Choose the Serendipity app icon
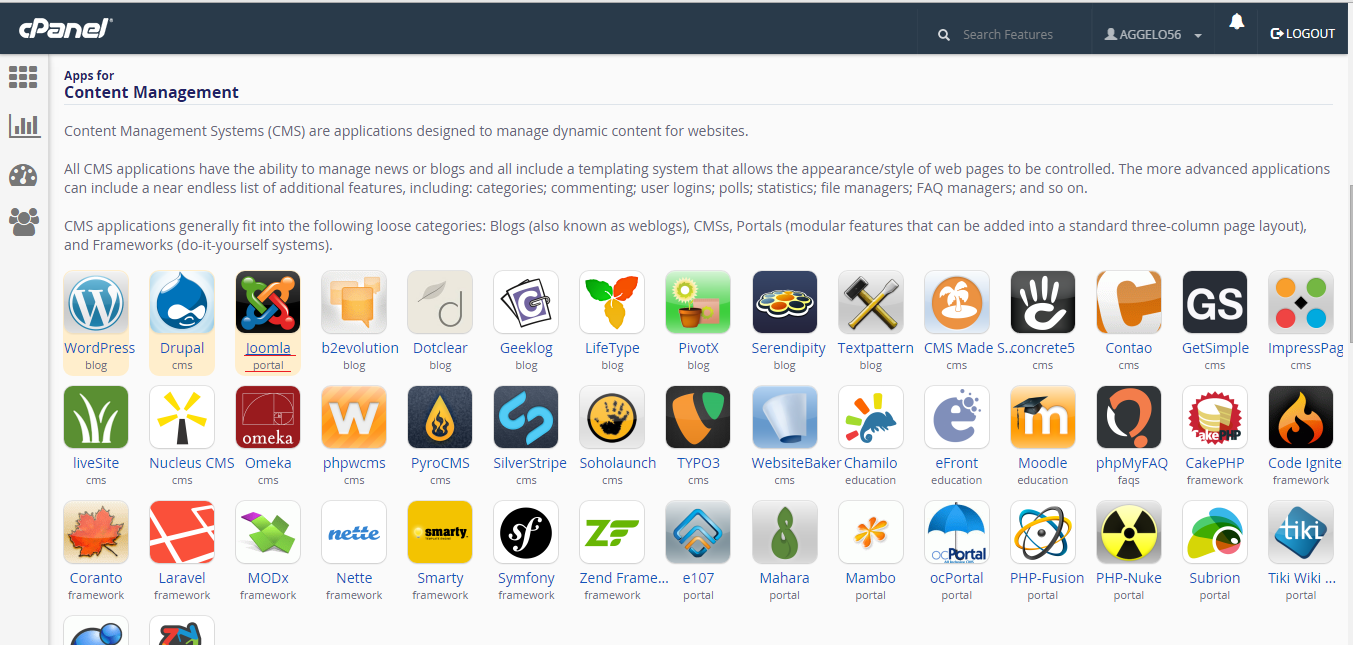The width and height of the screenshot is (1353, 645). [784, 302]
